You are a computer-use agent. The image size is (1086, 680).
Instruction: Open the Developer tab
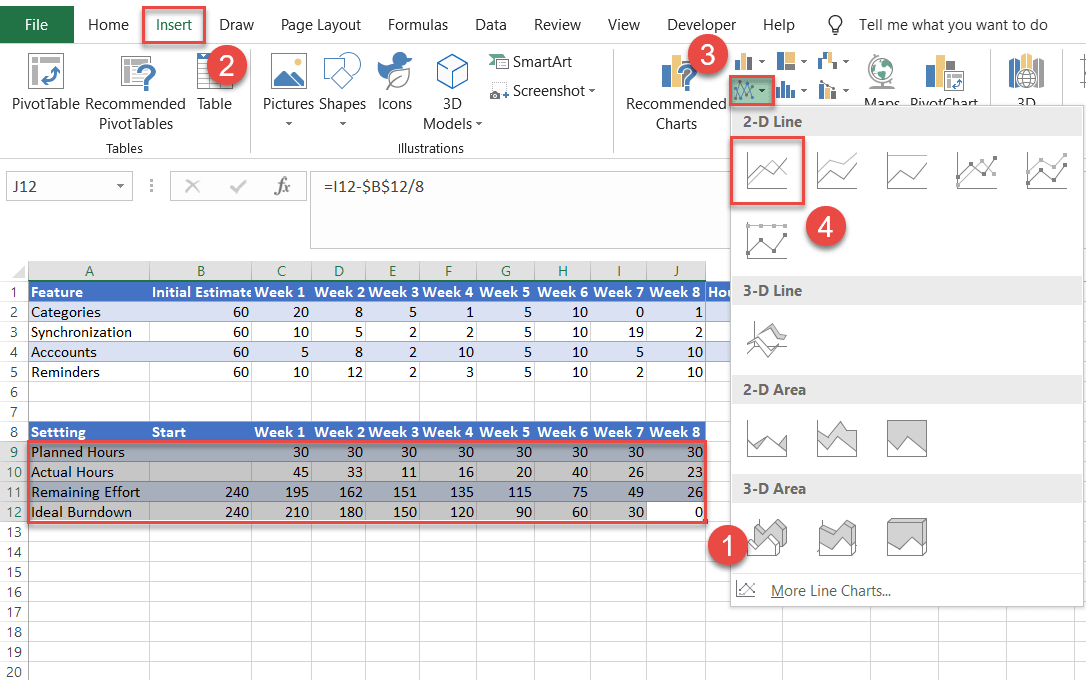[x=701, y=25]
